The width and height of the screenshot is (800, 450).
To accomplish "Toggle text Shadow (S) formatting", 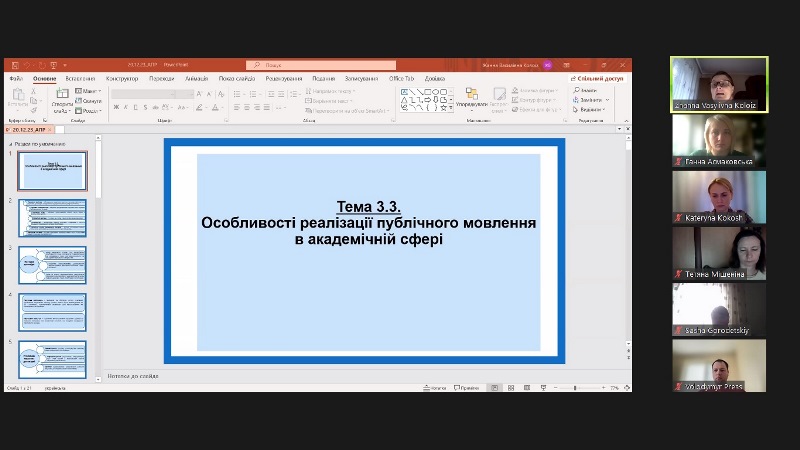I will tap(145, 107).
